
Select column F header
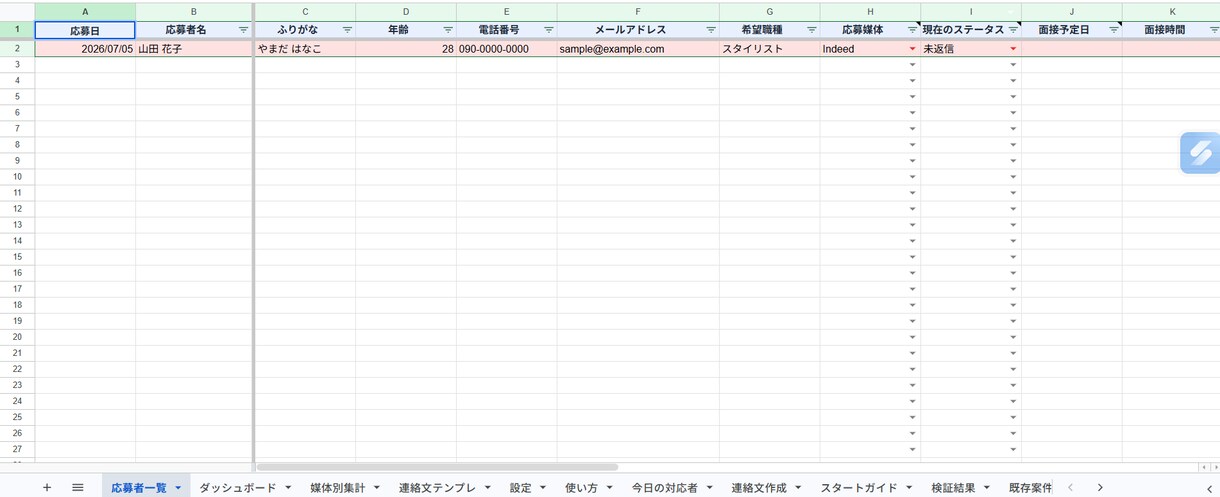[x=638, y=11]
